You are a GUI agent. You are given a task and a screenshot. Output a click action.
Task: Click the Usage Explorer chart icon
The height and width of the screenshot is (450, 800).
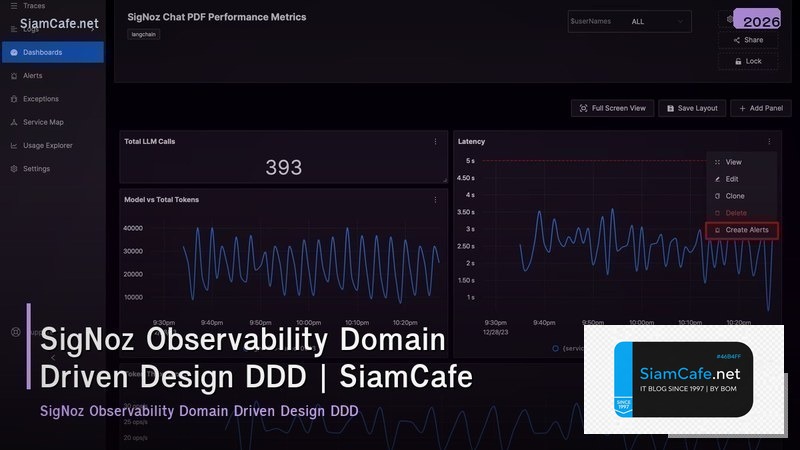tap(14, 145)
